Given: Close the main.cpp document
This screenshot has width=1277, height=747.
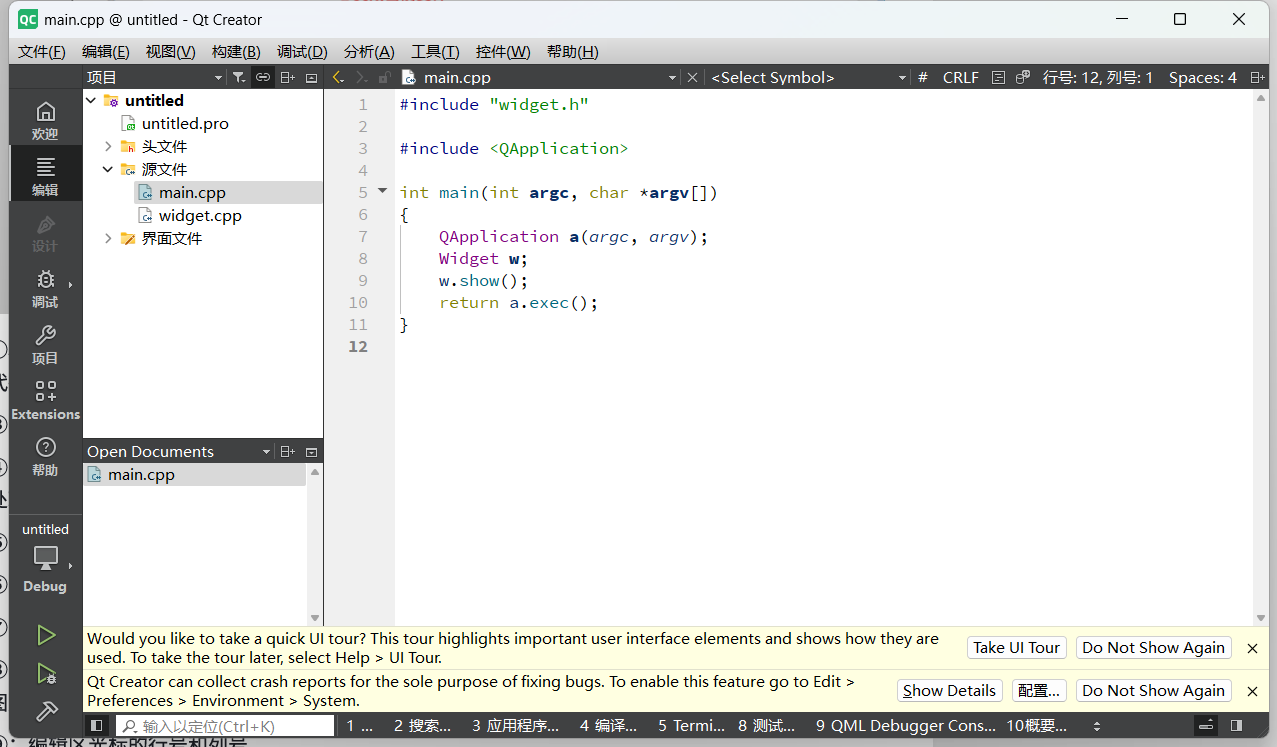Looking at the screenshot, I should tap(692, 77).
